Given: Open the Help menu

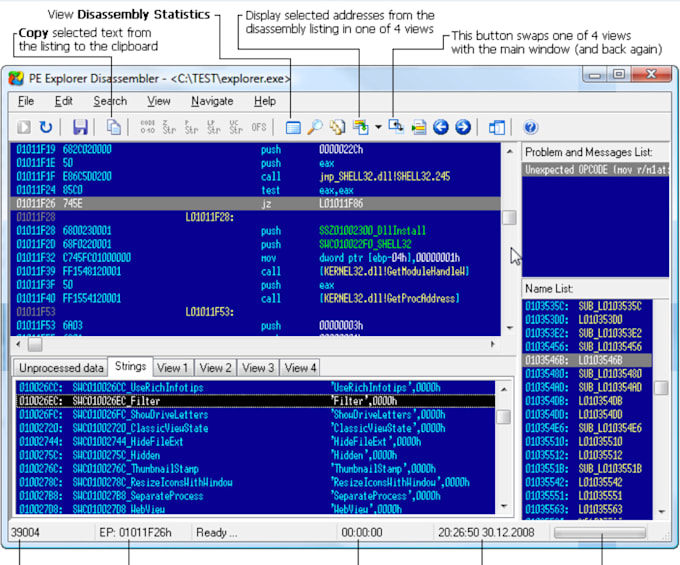Looking at the screenshot, I should coord(265,101).
